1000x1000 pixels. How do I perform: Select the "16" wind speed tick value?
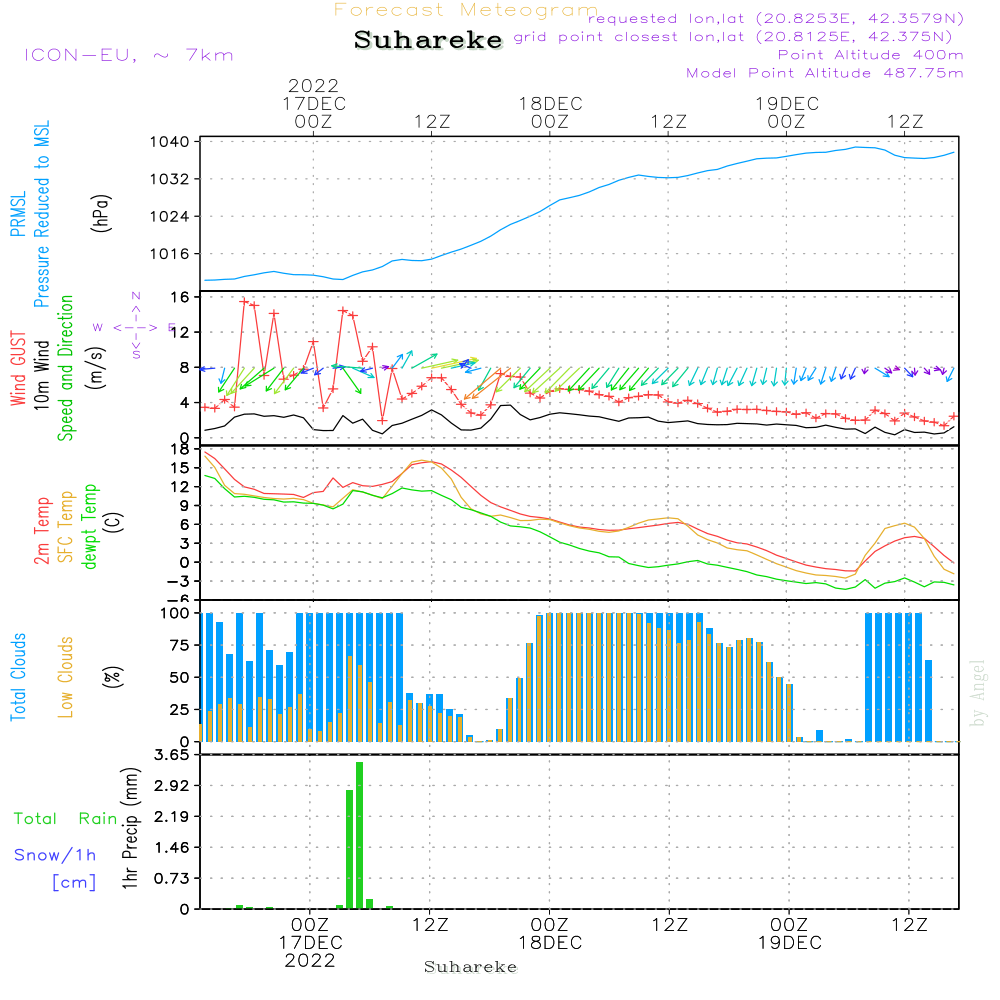[180, 297]
